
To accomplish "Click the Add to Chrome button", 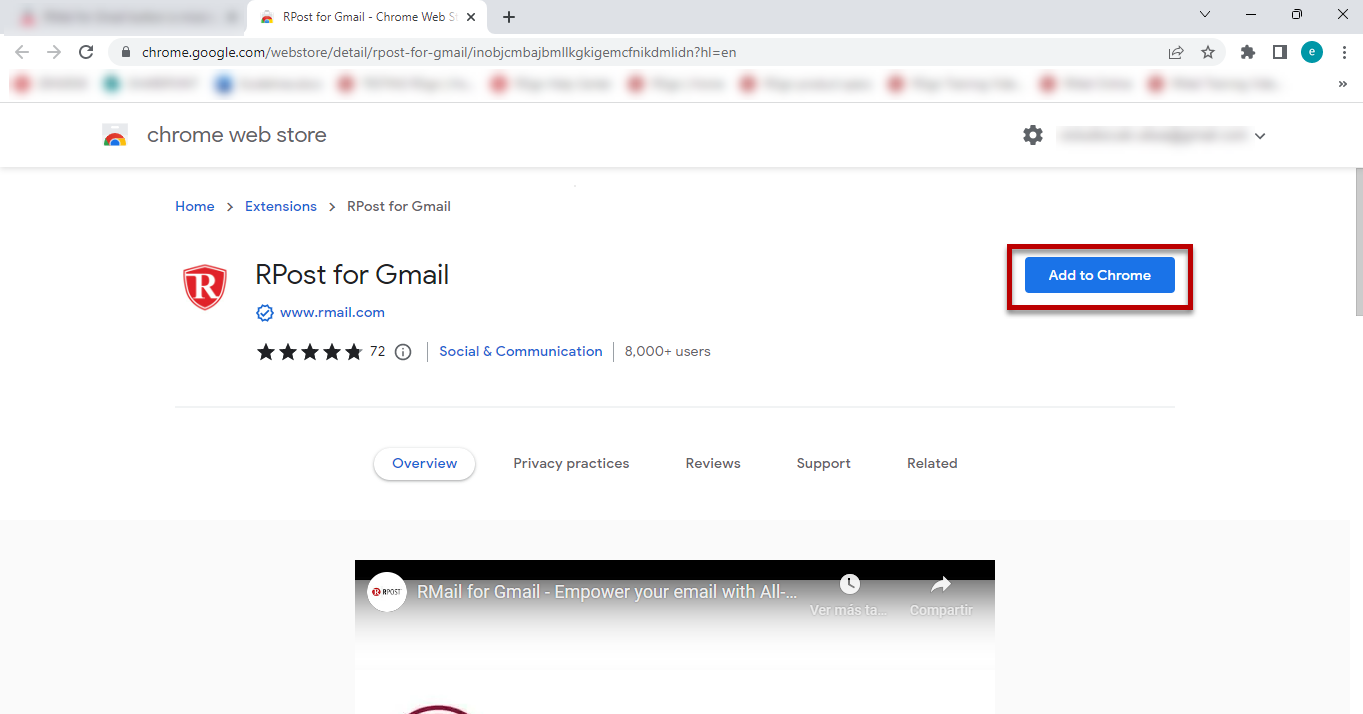I will pyautogui.click(x=1099, y=275).
